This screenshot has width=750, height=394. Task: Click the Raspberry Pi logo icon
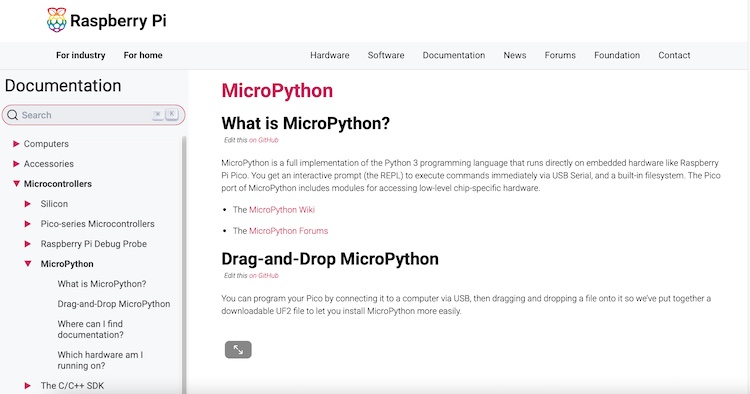[56, 20]
